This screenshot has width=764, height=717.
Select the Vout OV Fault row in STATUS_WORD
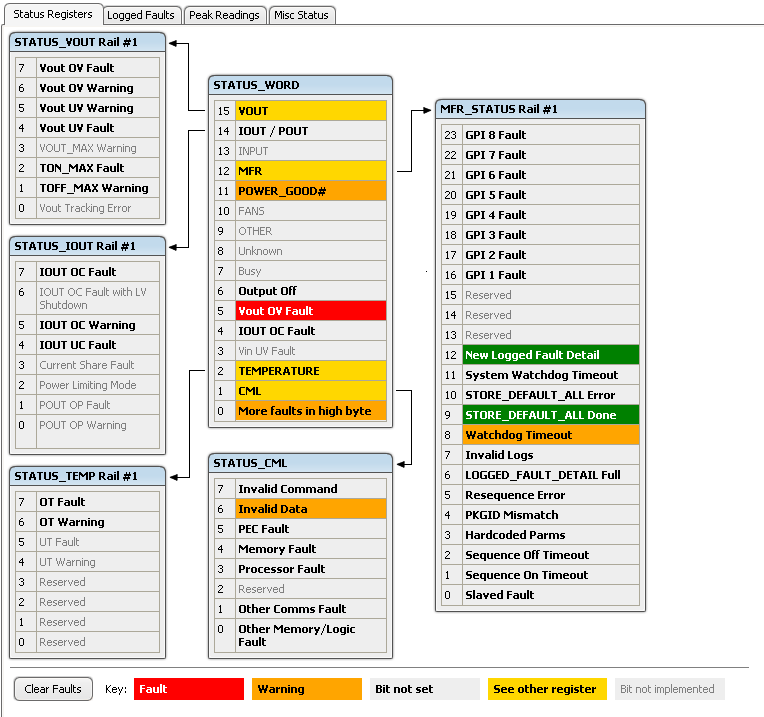pyautogui.click(x=310, y=311)
